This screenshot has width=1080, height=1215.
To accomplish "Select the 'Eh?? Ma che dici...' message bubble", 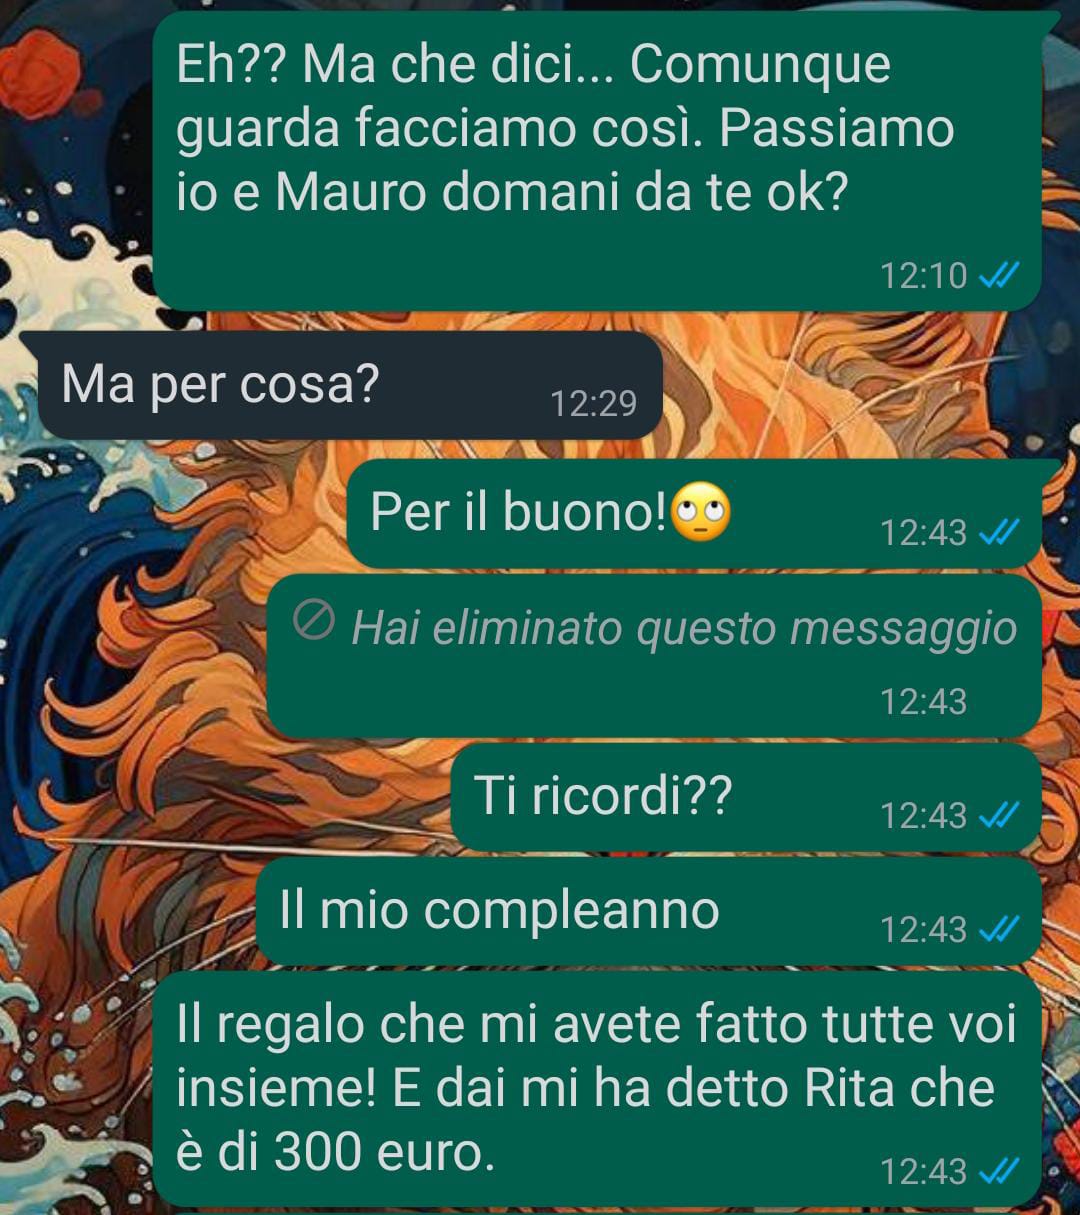I will tap(598, 160).
